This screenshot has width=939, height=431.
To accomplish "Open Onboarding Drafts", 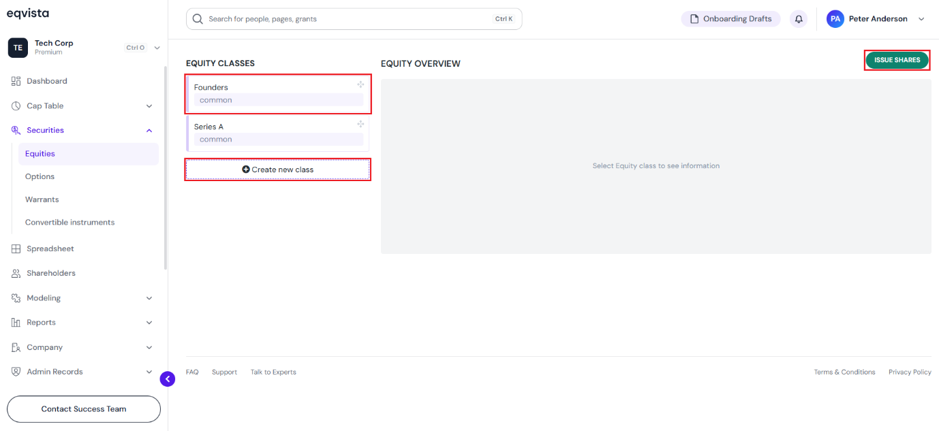I will [x=731, y=19].
